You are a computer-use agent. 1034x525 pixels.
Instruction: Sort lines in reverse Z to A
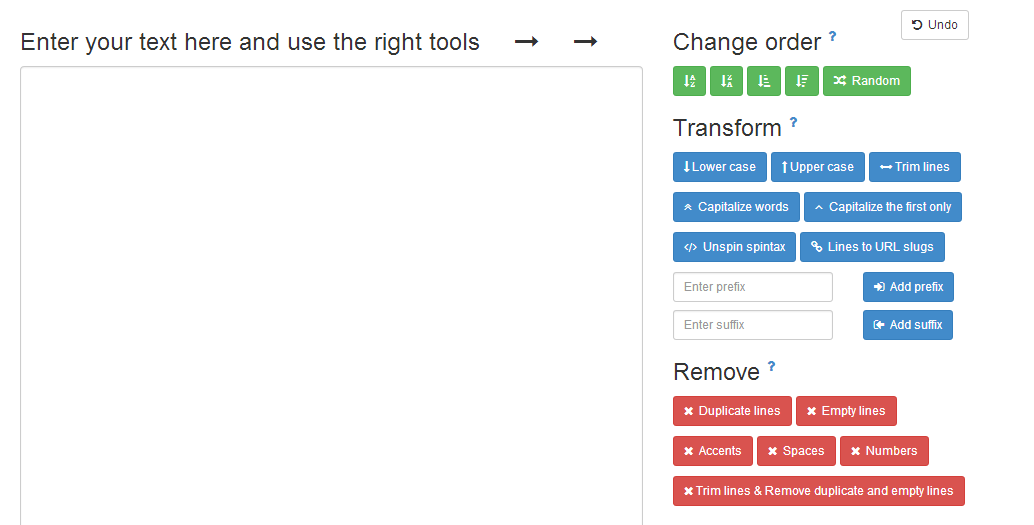pyautogui.click(x=726, y=81)
